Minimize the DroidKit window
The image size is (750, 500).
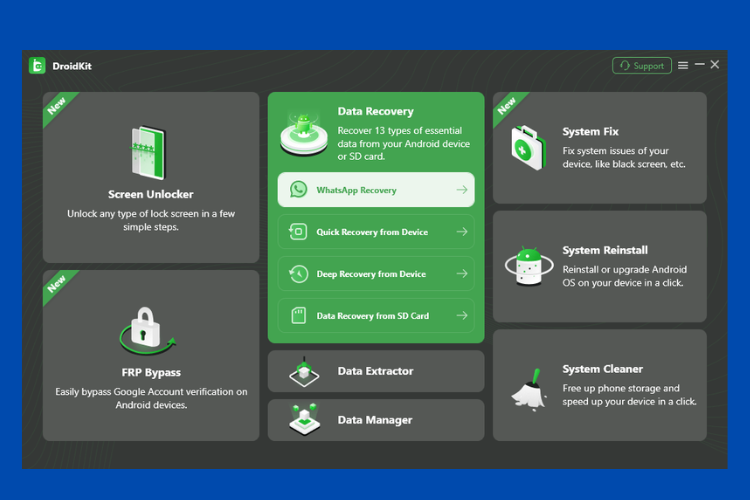[x=699, y=64]
